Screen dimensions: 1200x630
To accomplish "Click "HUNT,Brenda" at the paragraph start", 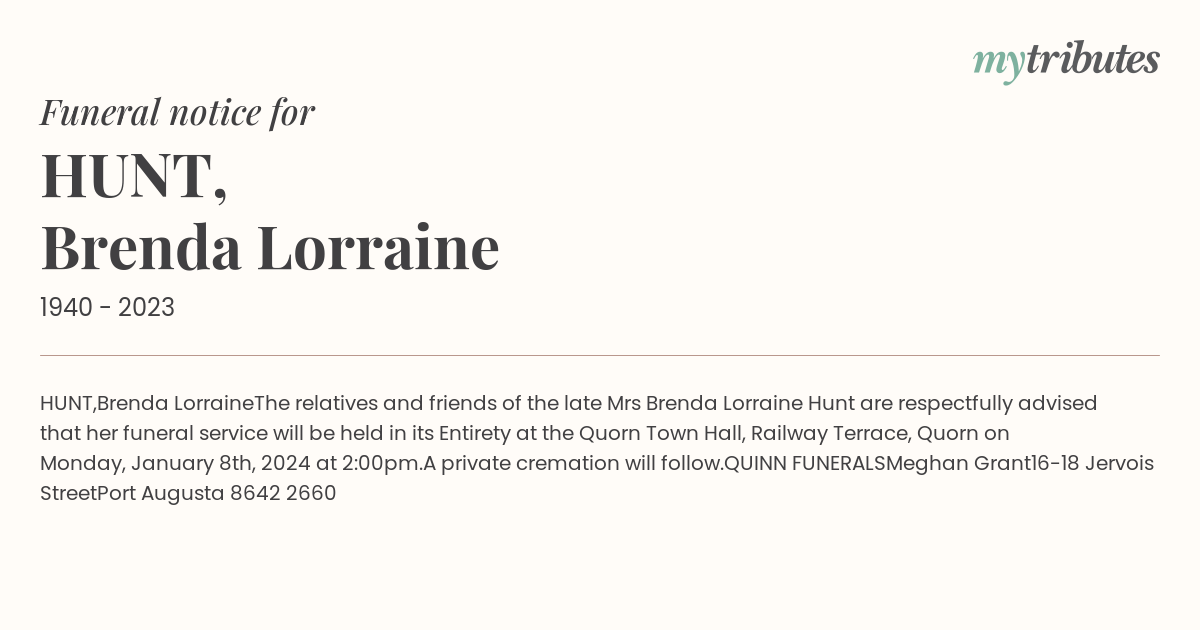I will tap(104, 404).
